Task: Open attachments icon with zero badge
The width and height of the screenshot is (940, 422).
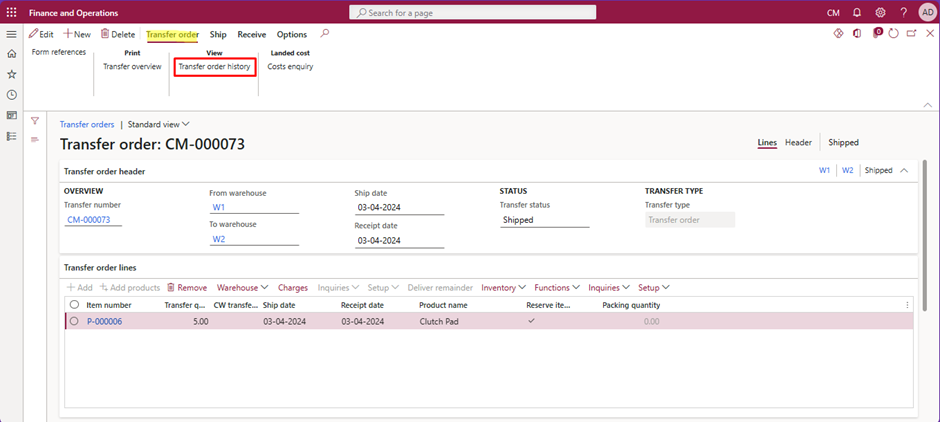Action: (x=876, y=33)
